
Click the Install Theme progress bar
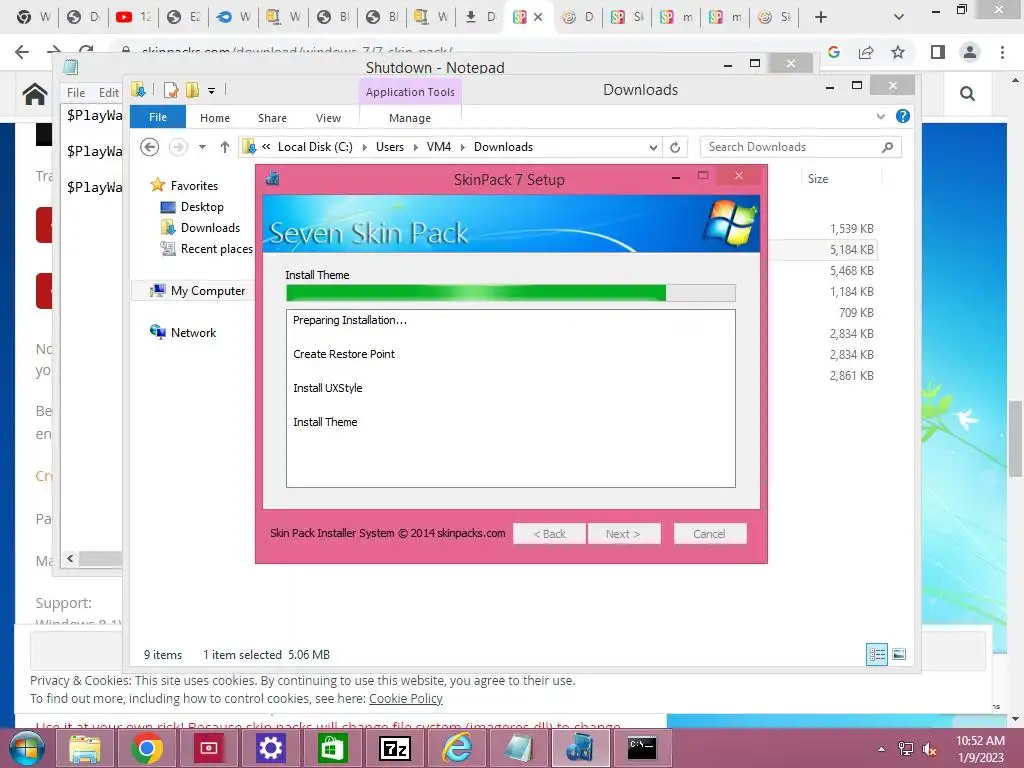[x=511, y=293]
